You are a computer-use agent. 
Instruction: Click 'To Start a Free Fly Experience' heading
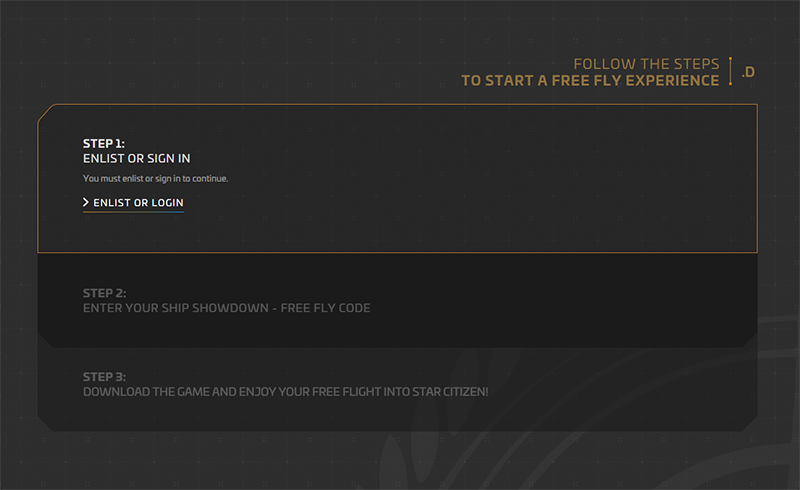click(x=590, y=81)
